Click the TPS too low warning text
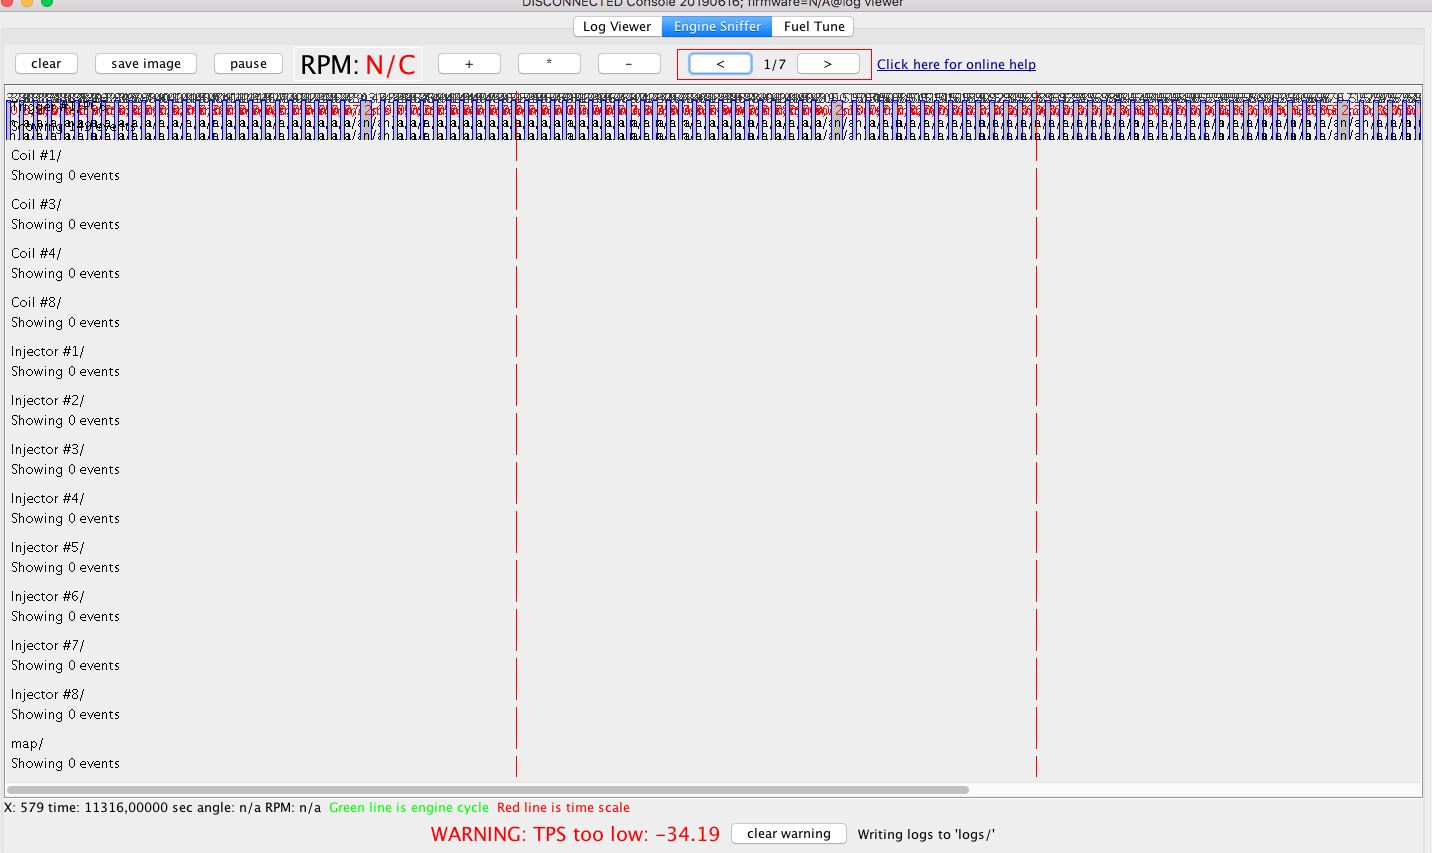This screenshot has width=1432, height=853. [x=575, y=834]
